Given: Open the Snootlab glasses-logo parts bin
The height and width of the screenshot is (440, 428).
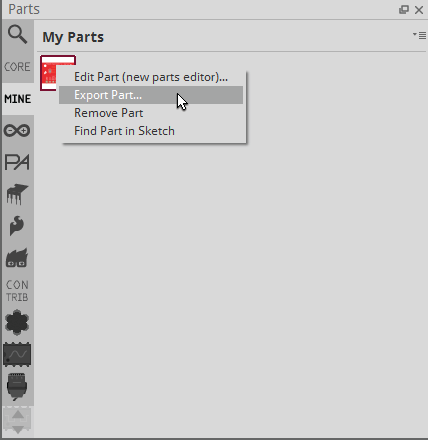Looking at the screenshot, I should (x=17, y=258).
